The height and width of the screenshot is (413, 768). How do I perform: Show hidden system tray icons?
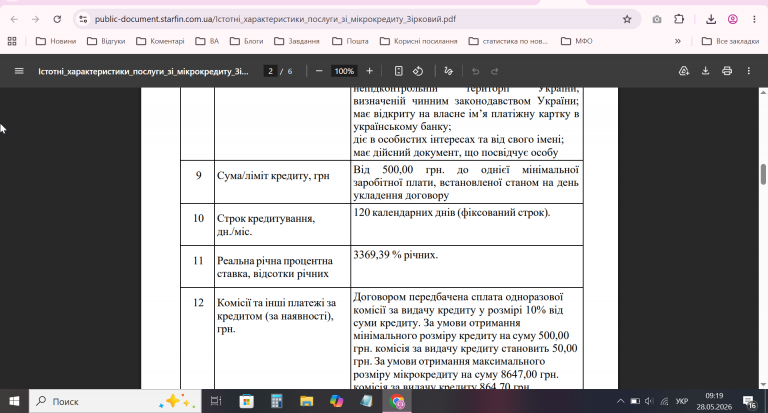click(620, 401)
